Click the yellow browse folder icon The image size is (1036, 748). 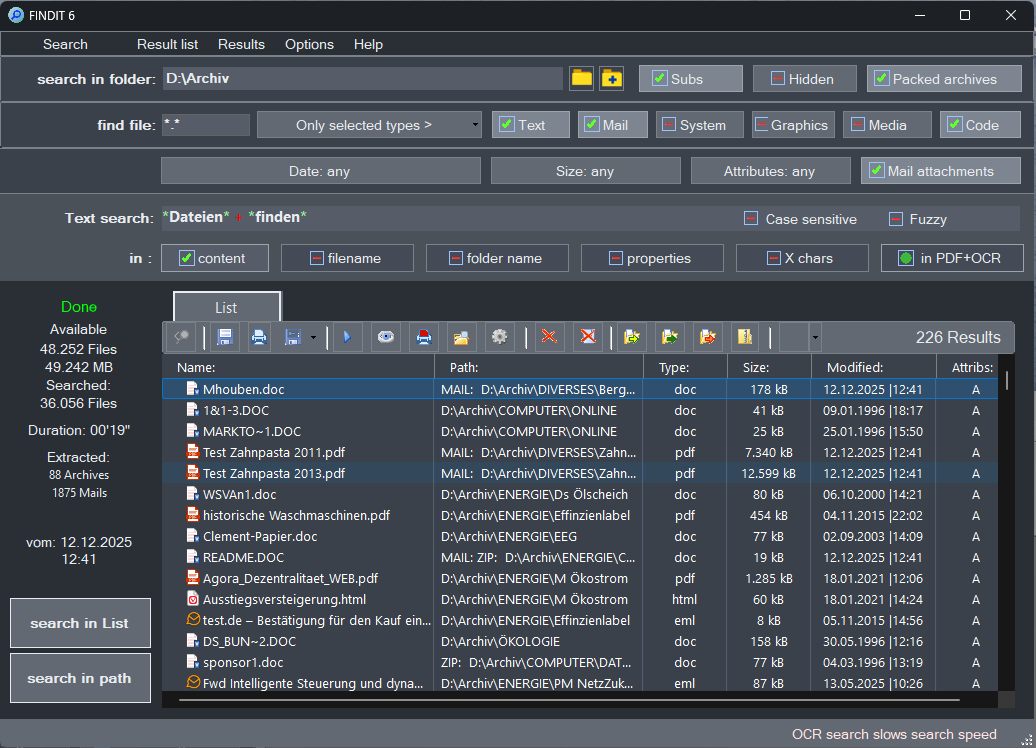click(x=581, y=79)
